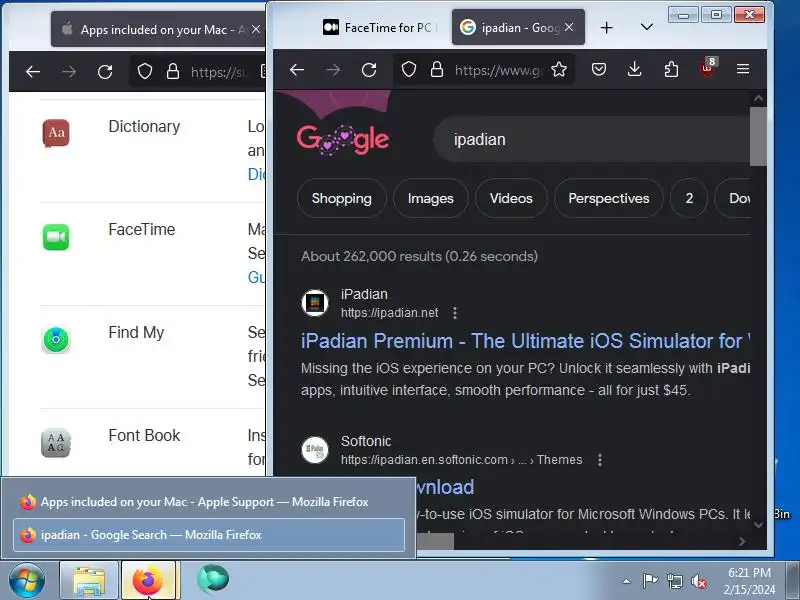
Task: Open uBlock Origin extension with badge 8
Action: pos(708,68)
